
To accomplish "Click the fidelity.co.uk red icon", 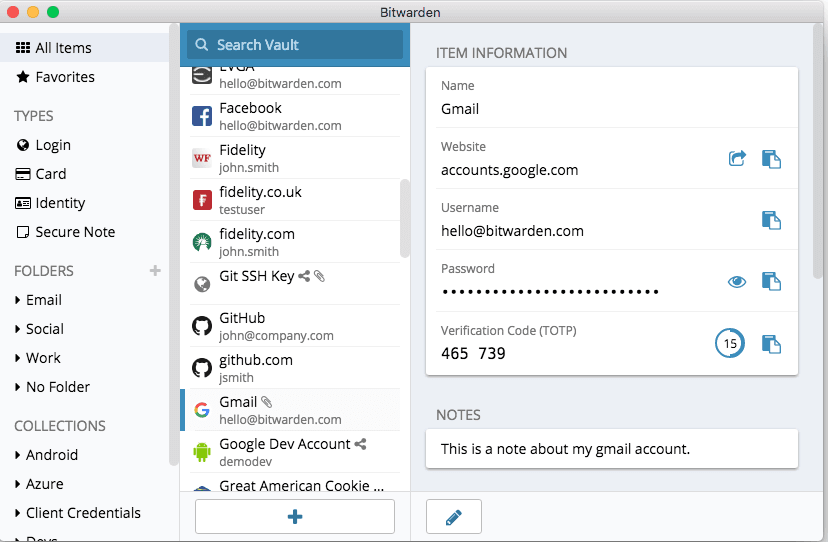I will click(x=202, y=200).
